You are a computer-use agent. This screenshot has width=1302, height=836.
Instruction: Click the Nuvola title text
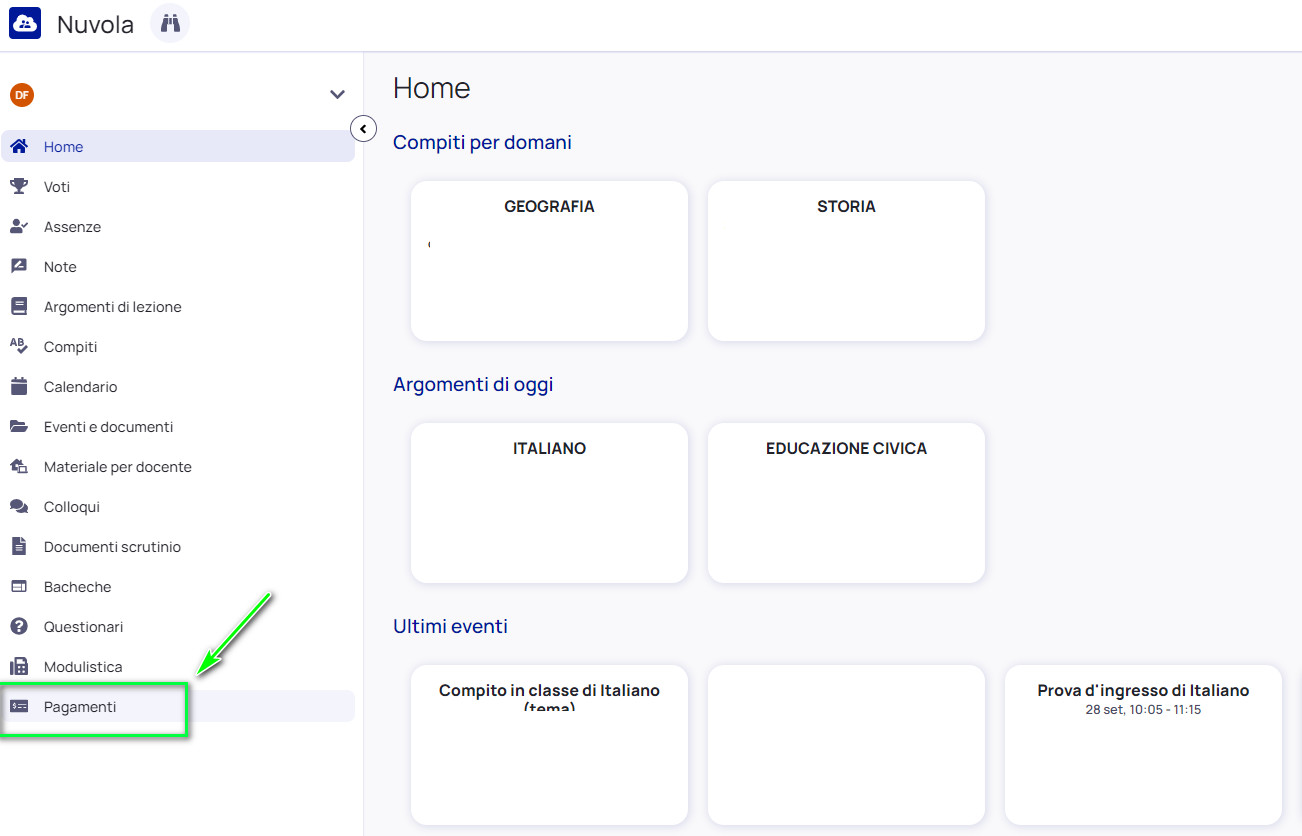95,25
